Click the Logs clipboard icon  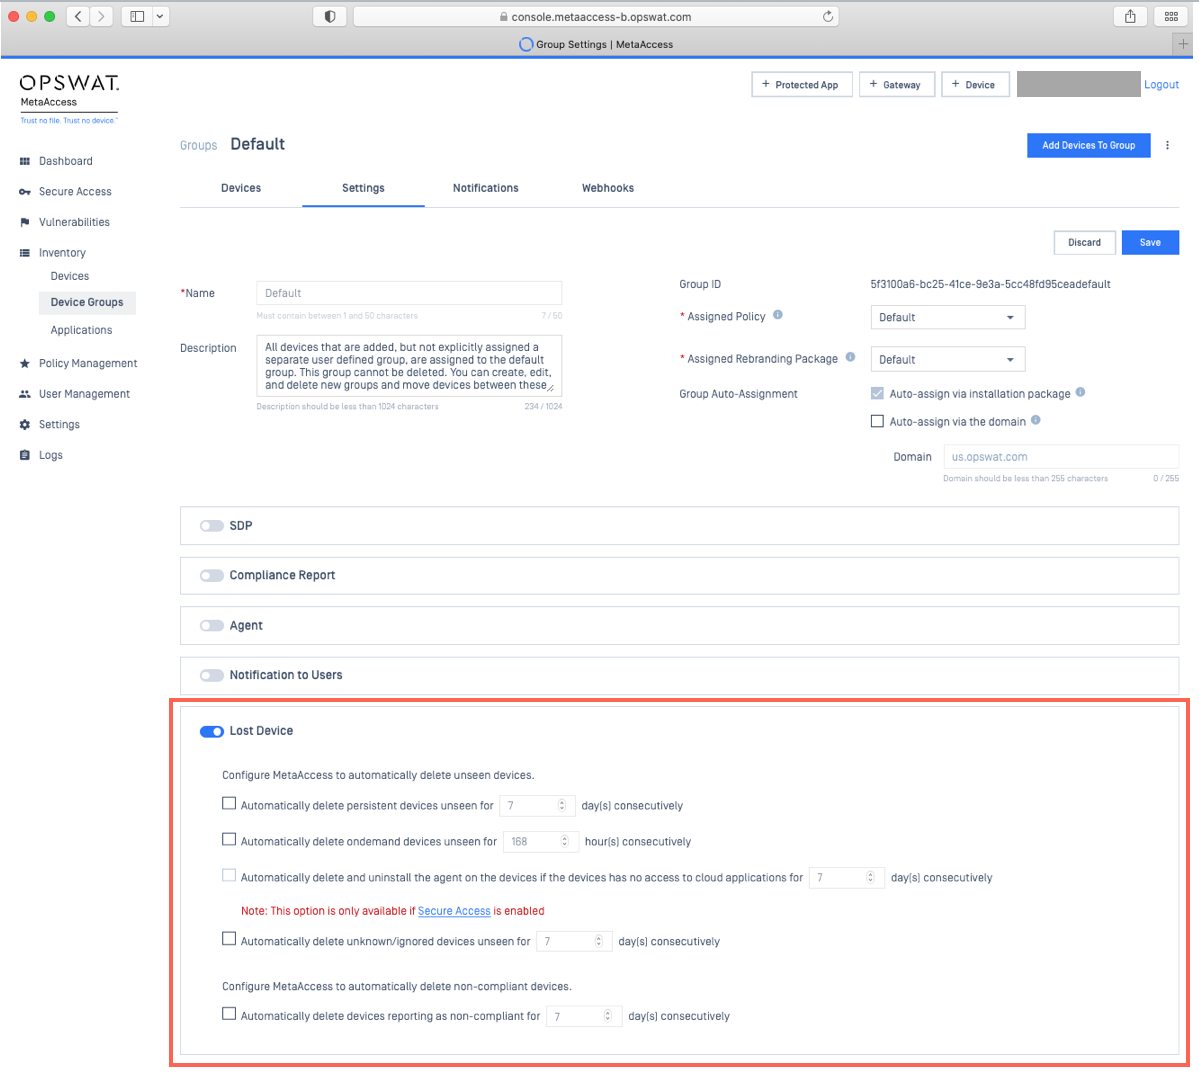pyautogui.click(x=24, y=456)
